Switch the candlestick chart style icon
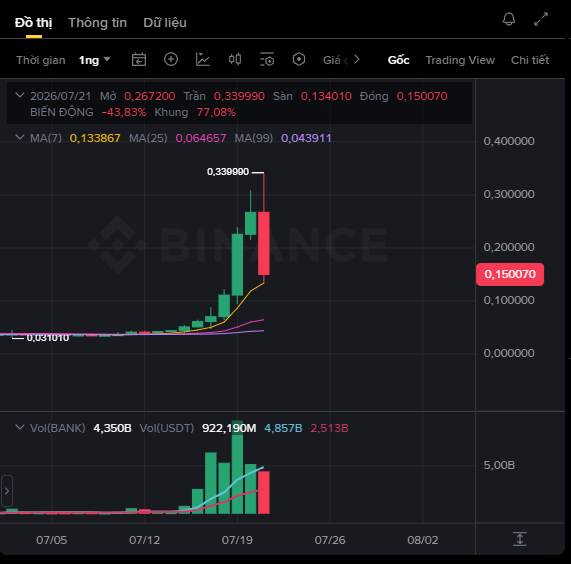The height and width of the screenshot is (564, 571). 235,59
